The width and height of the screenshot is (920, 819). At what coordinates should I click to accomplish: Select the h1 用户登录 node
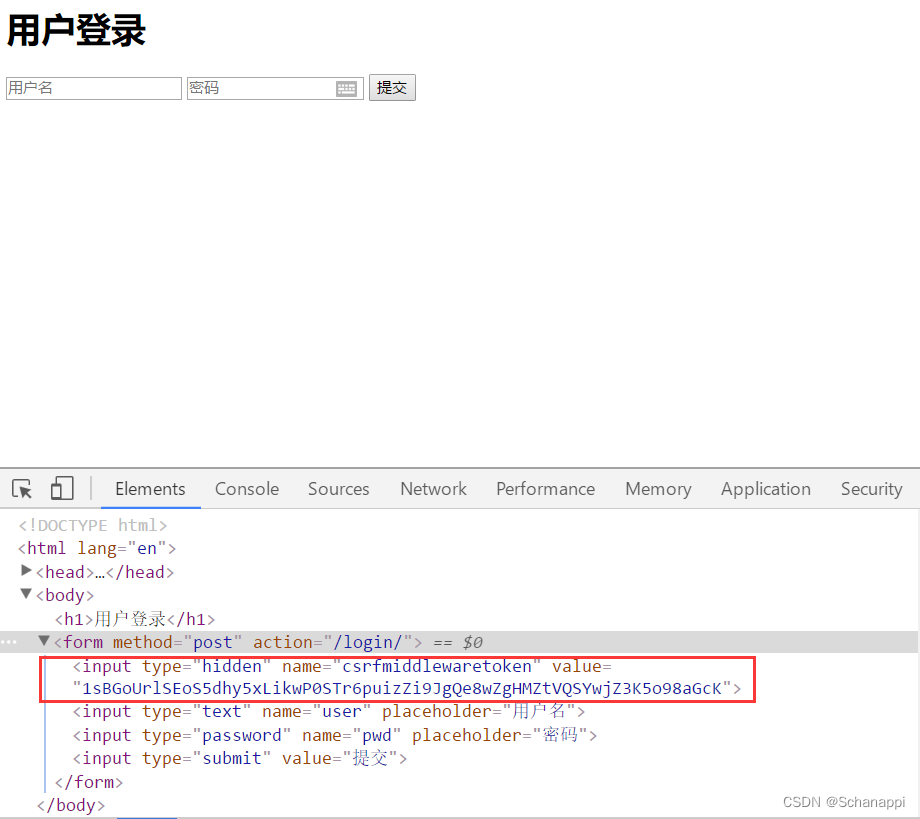pos(135,619)
